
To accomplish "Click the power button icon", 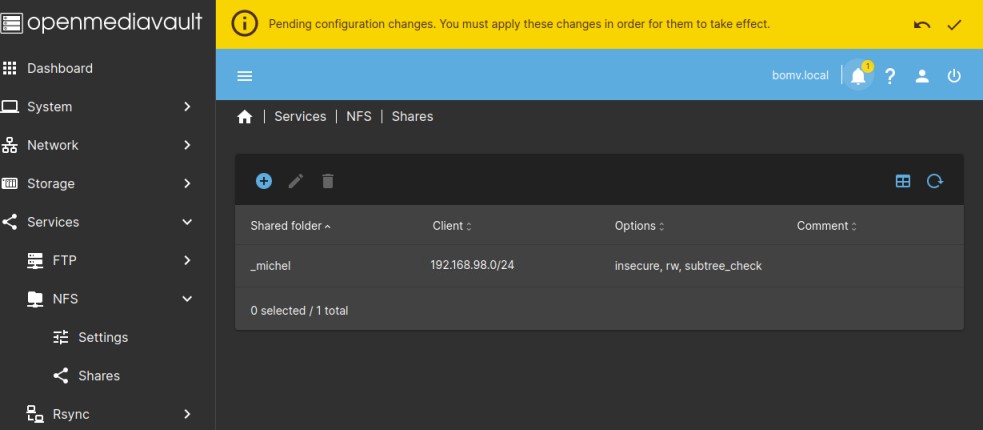I will pos(954,76).
